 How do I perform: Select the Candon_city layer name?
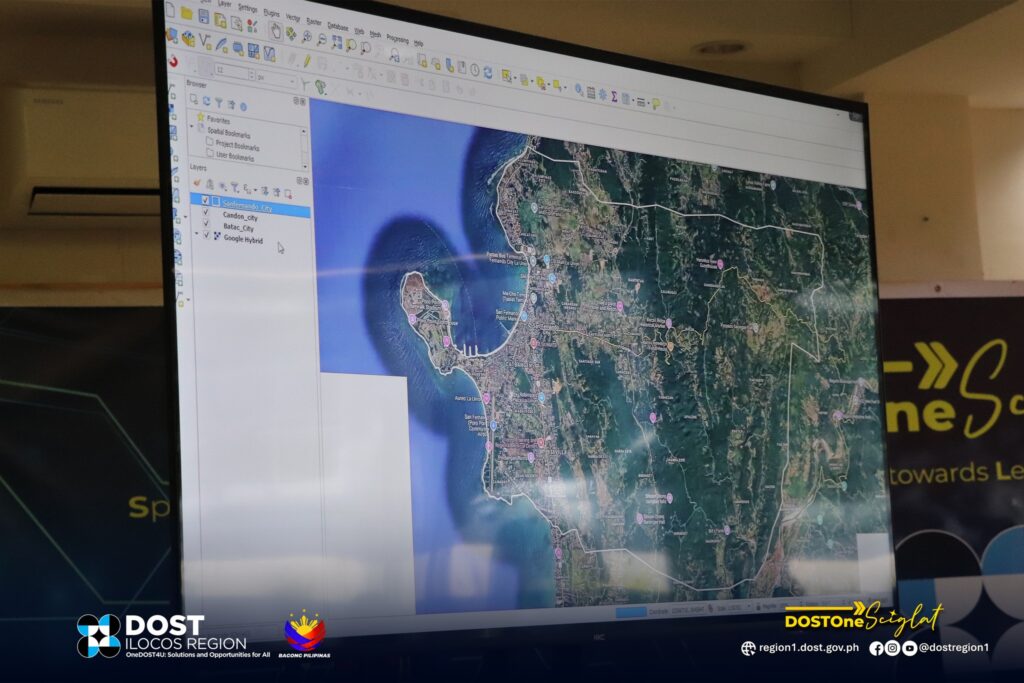coord(240,216)
